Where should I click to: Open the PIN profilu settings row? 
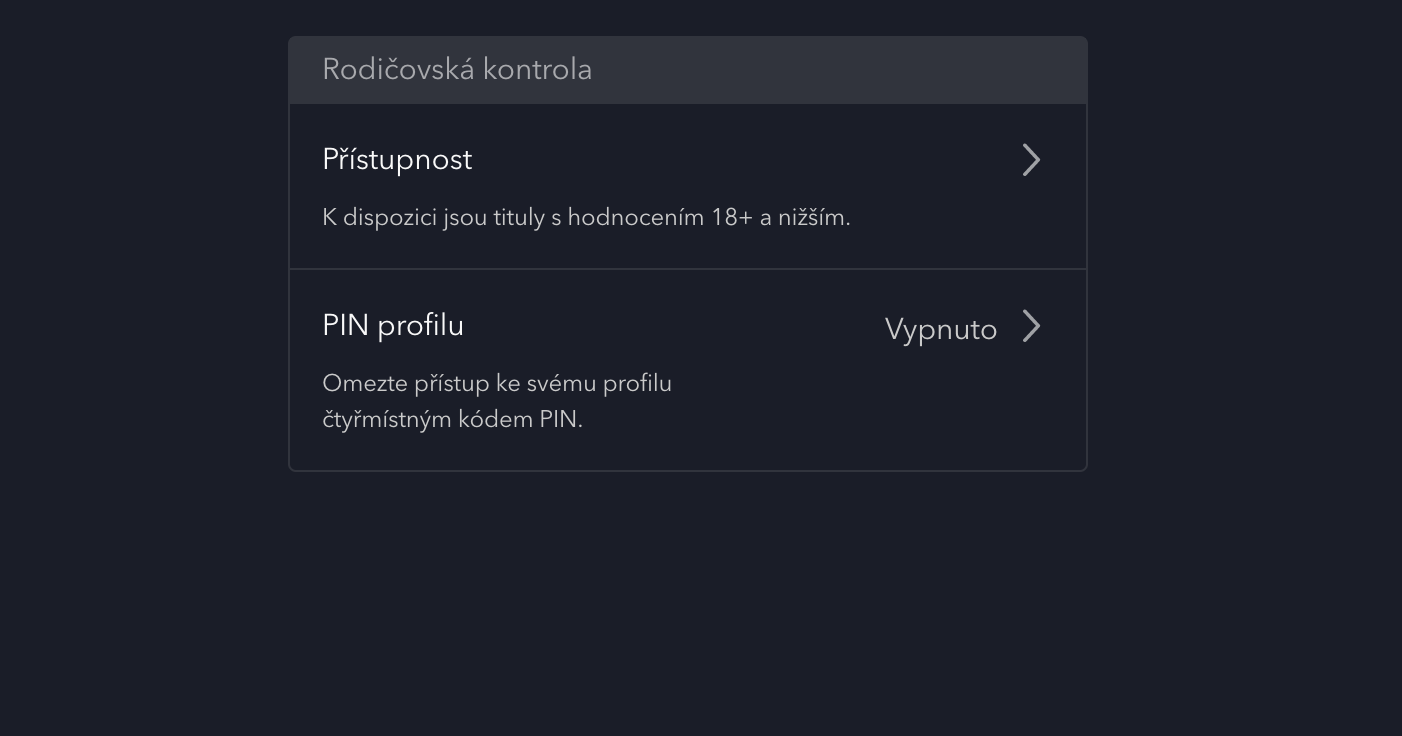(687, 369)
